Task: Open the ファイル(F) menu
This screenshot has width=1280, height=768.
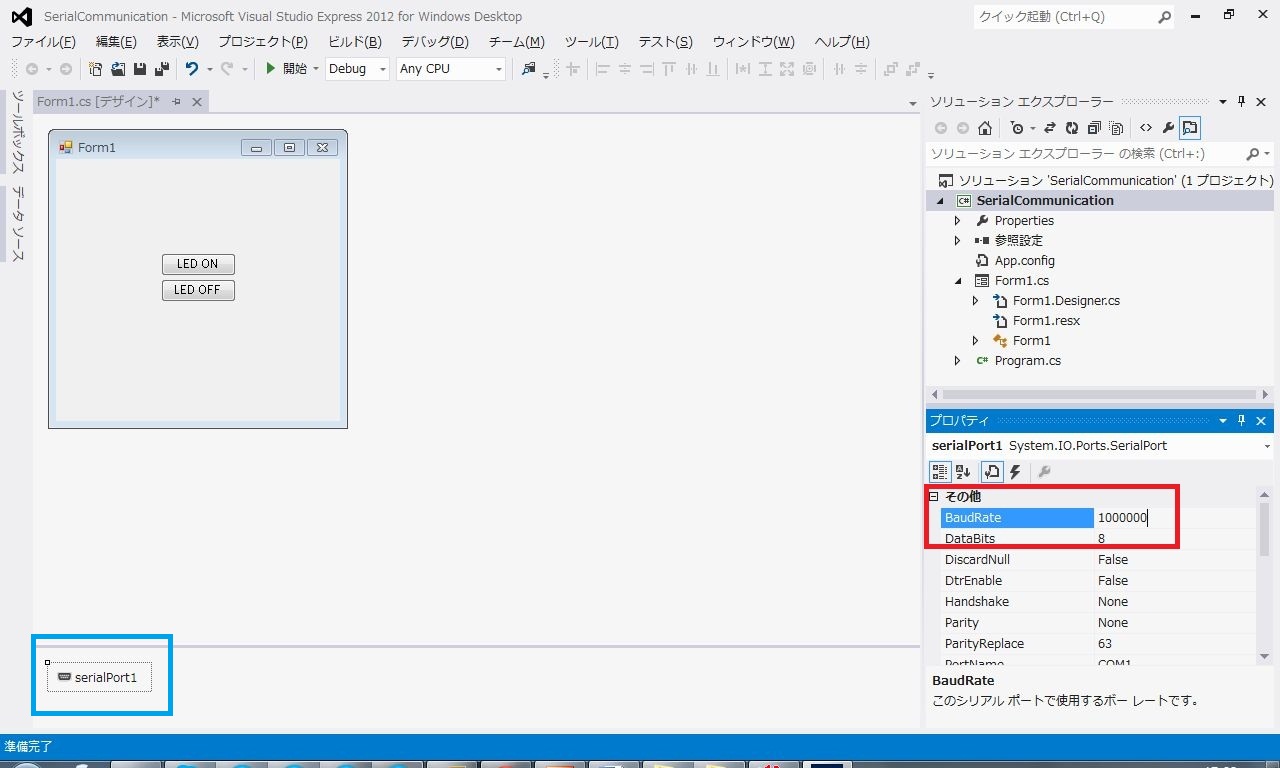Action: pos(43,42)
